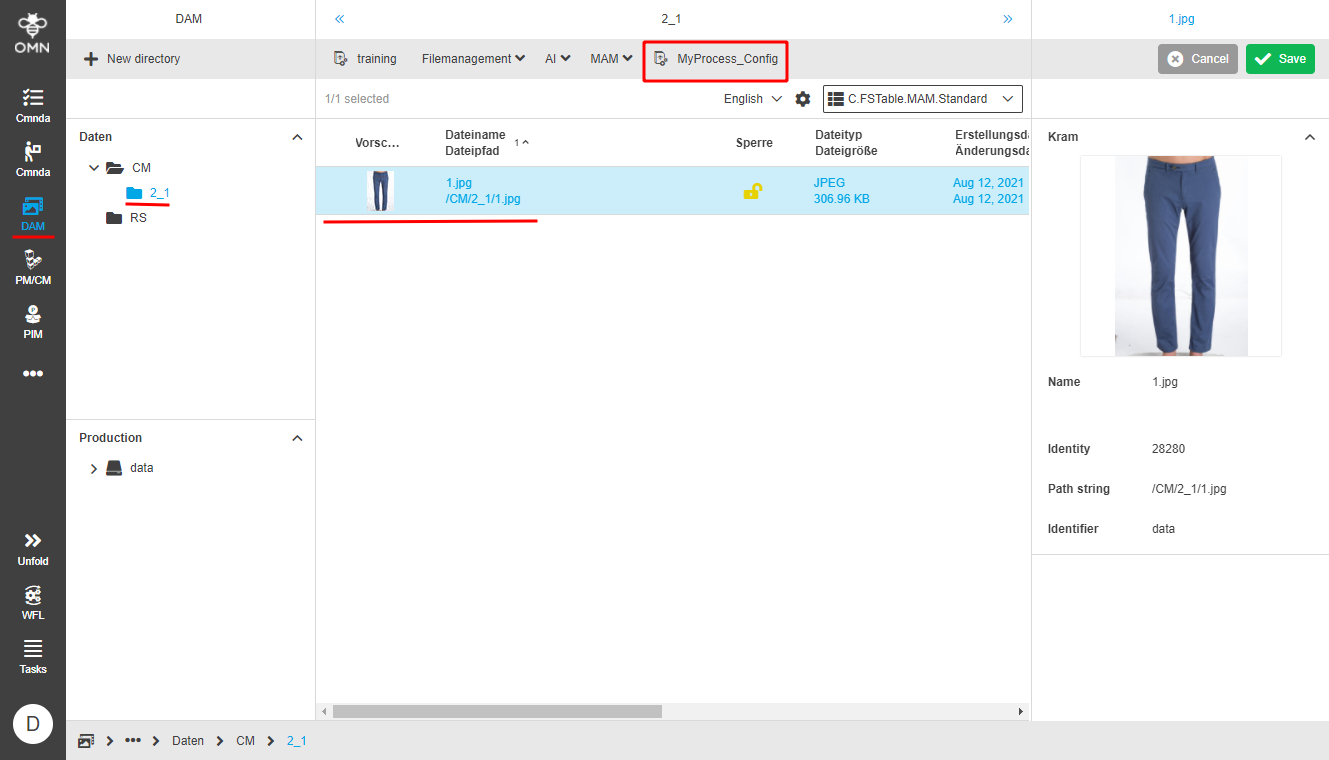Screen dimensions: 1329x760
Task: Click the 2_1 blue folder icon
Action: (x=134, y=192)
